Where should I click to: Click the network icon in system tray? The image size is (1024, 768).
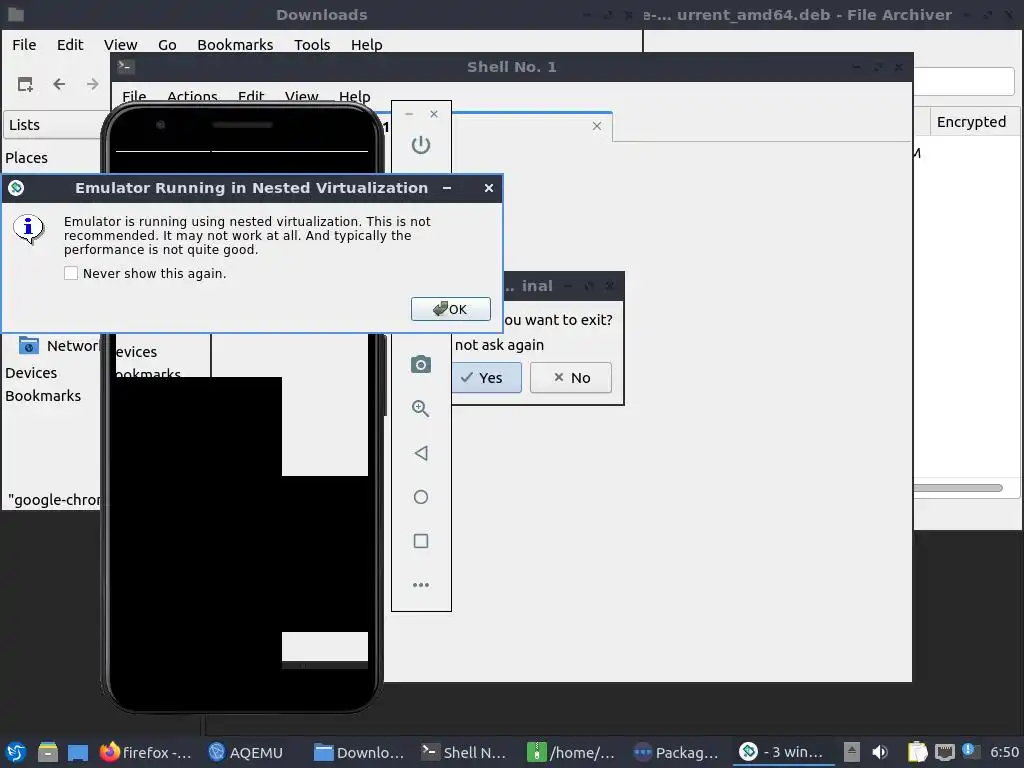[x=944, y=752]
